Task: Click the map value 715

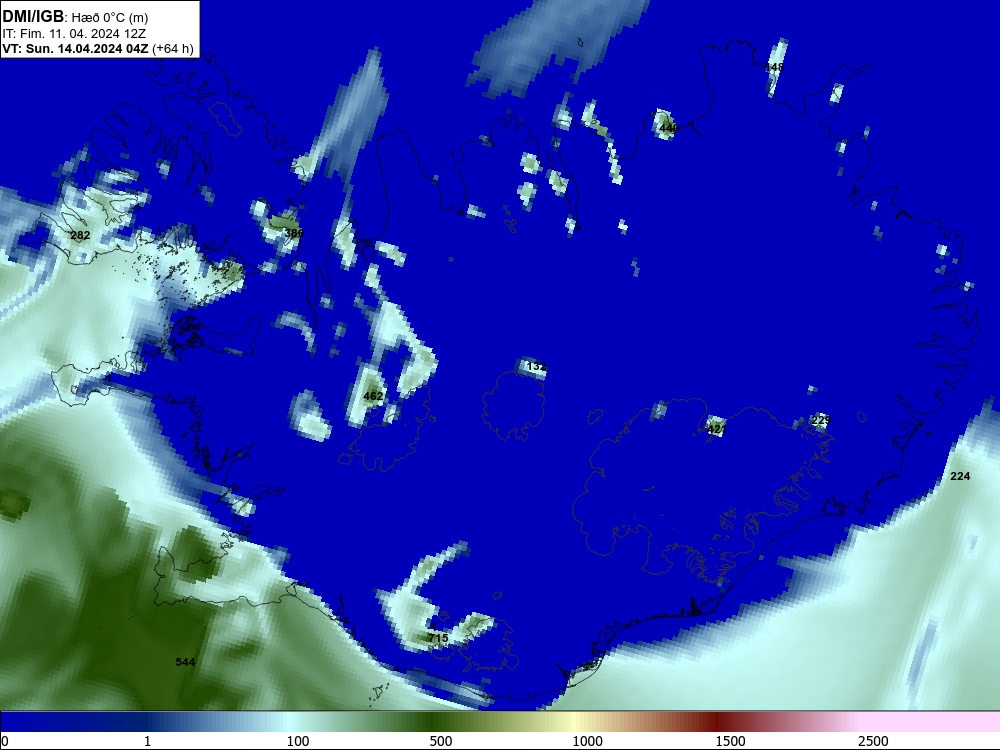Action: 438,638
